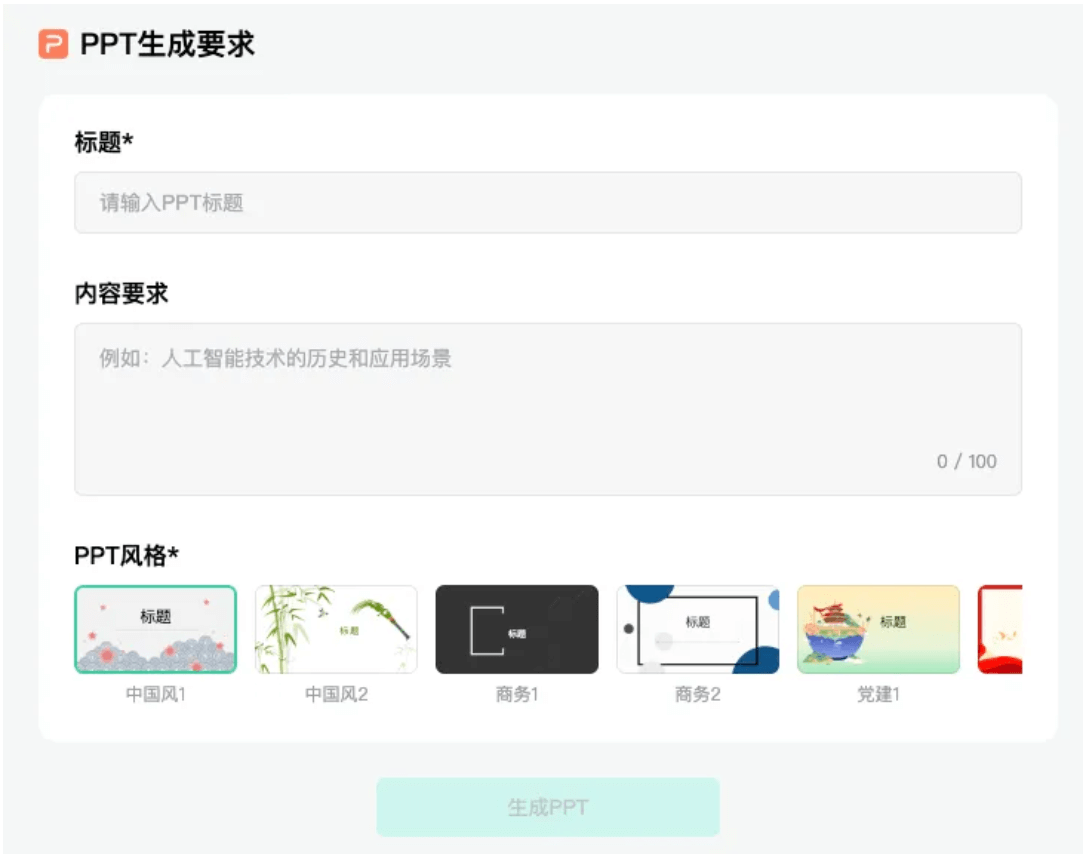The width and height of the screenshot is (1083, 854).
Task: Click the 党建1 label text
Action: (879, 694)
